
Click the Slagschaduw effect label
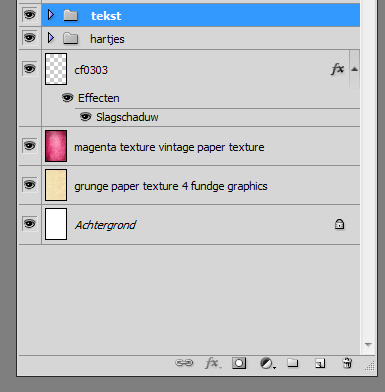coord(127,117)
